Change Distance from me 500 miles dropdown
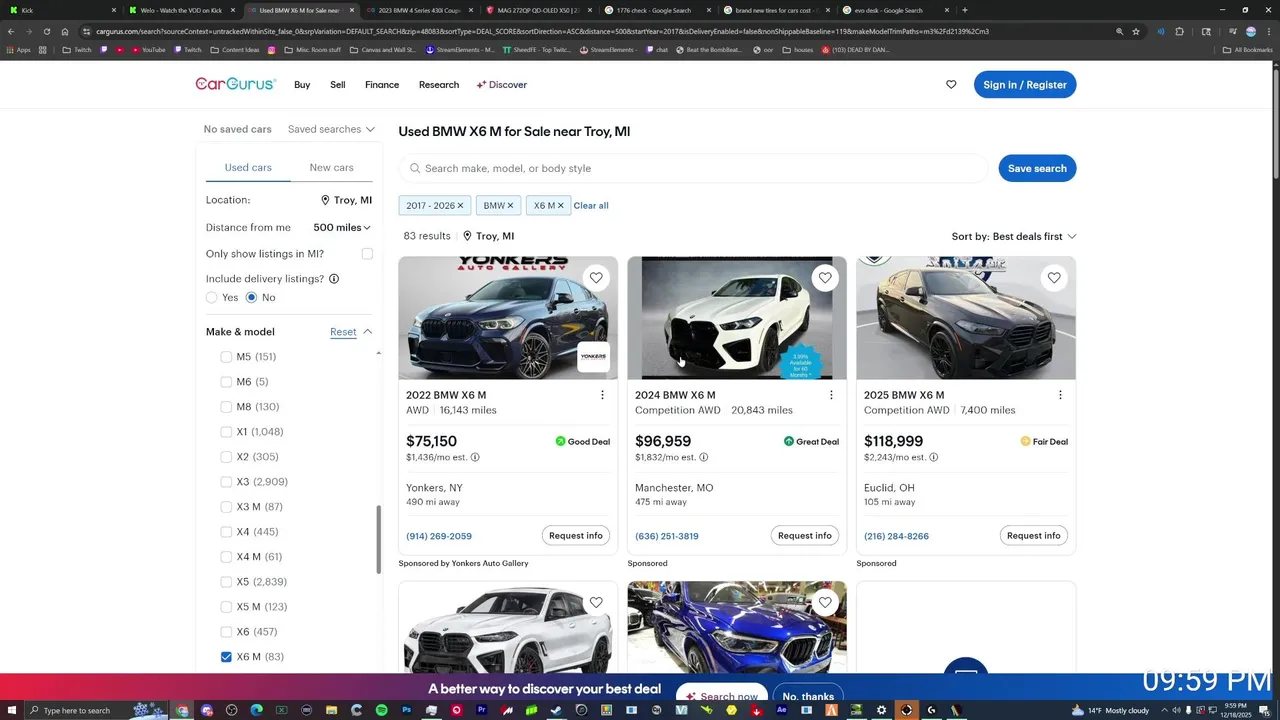The height and width of the screenshot is (720, 1280). coord(342,228)
